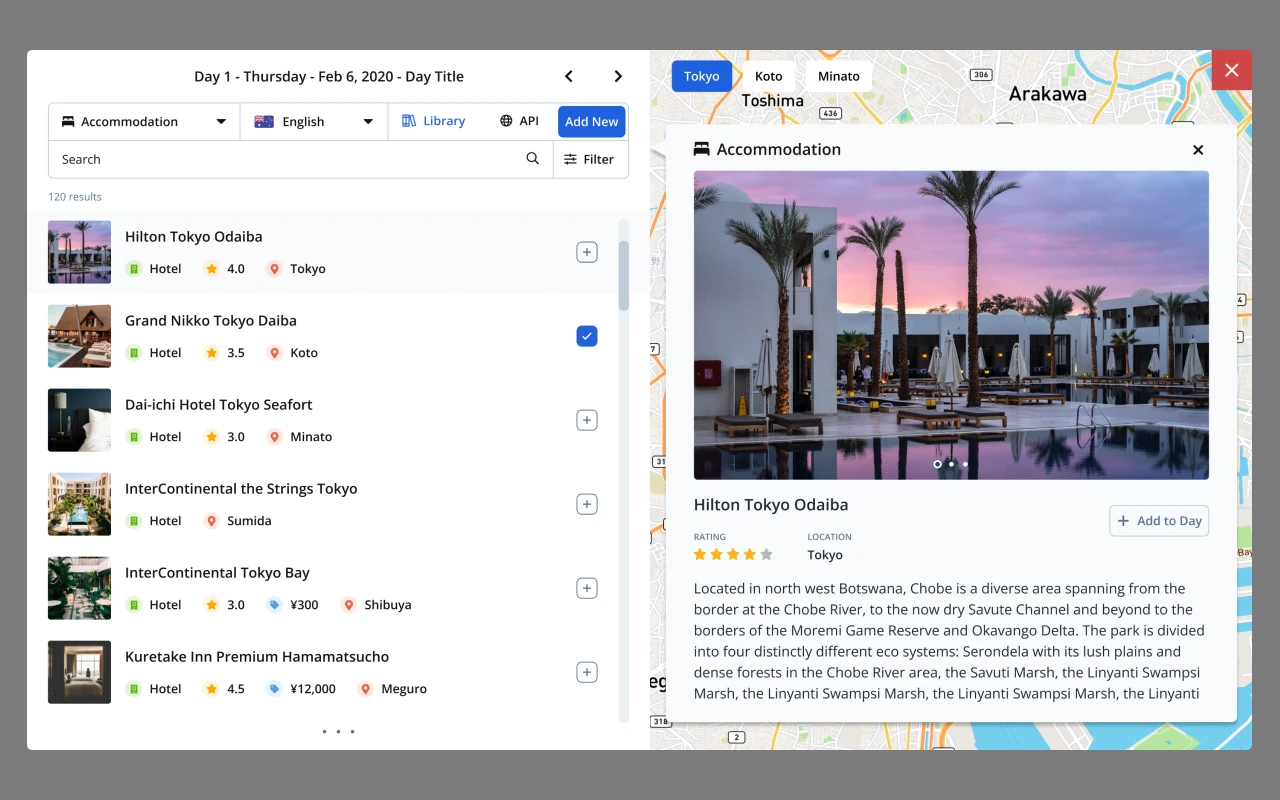Select the InterContinental Tokyo Bay title
Image resolution: width=1280 pixels, height=800 pixels.
[217, 573]
